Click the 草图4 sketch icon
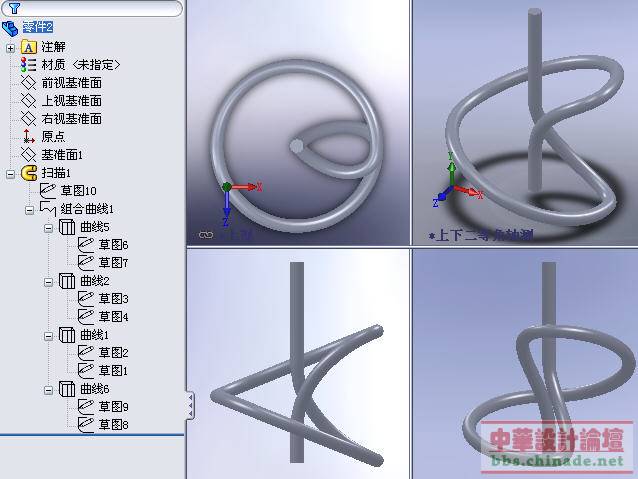Image resolution: width=638 pixels, height=479 pixels. point(86,316)
